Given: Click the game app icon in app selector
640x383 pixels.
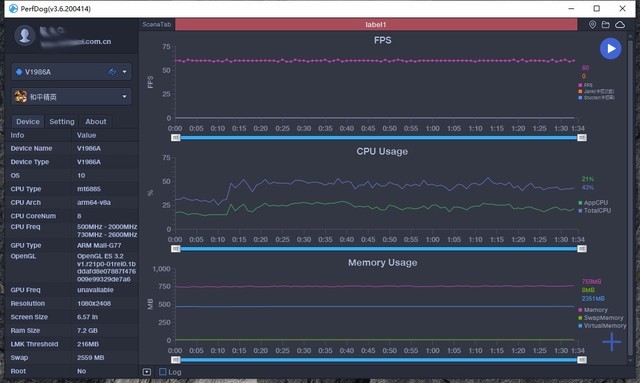Looking at the screenshot, I should (x=20, y=96).
